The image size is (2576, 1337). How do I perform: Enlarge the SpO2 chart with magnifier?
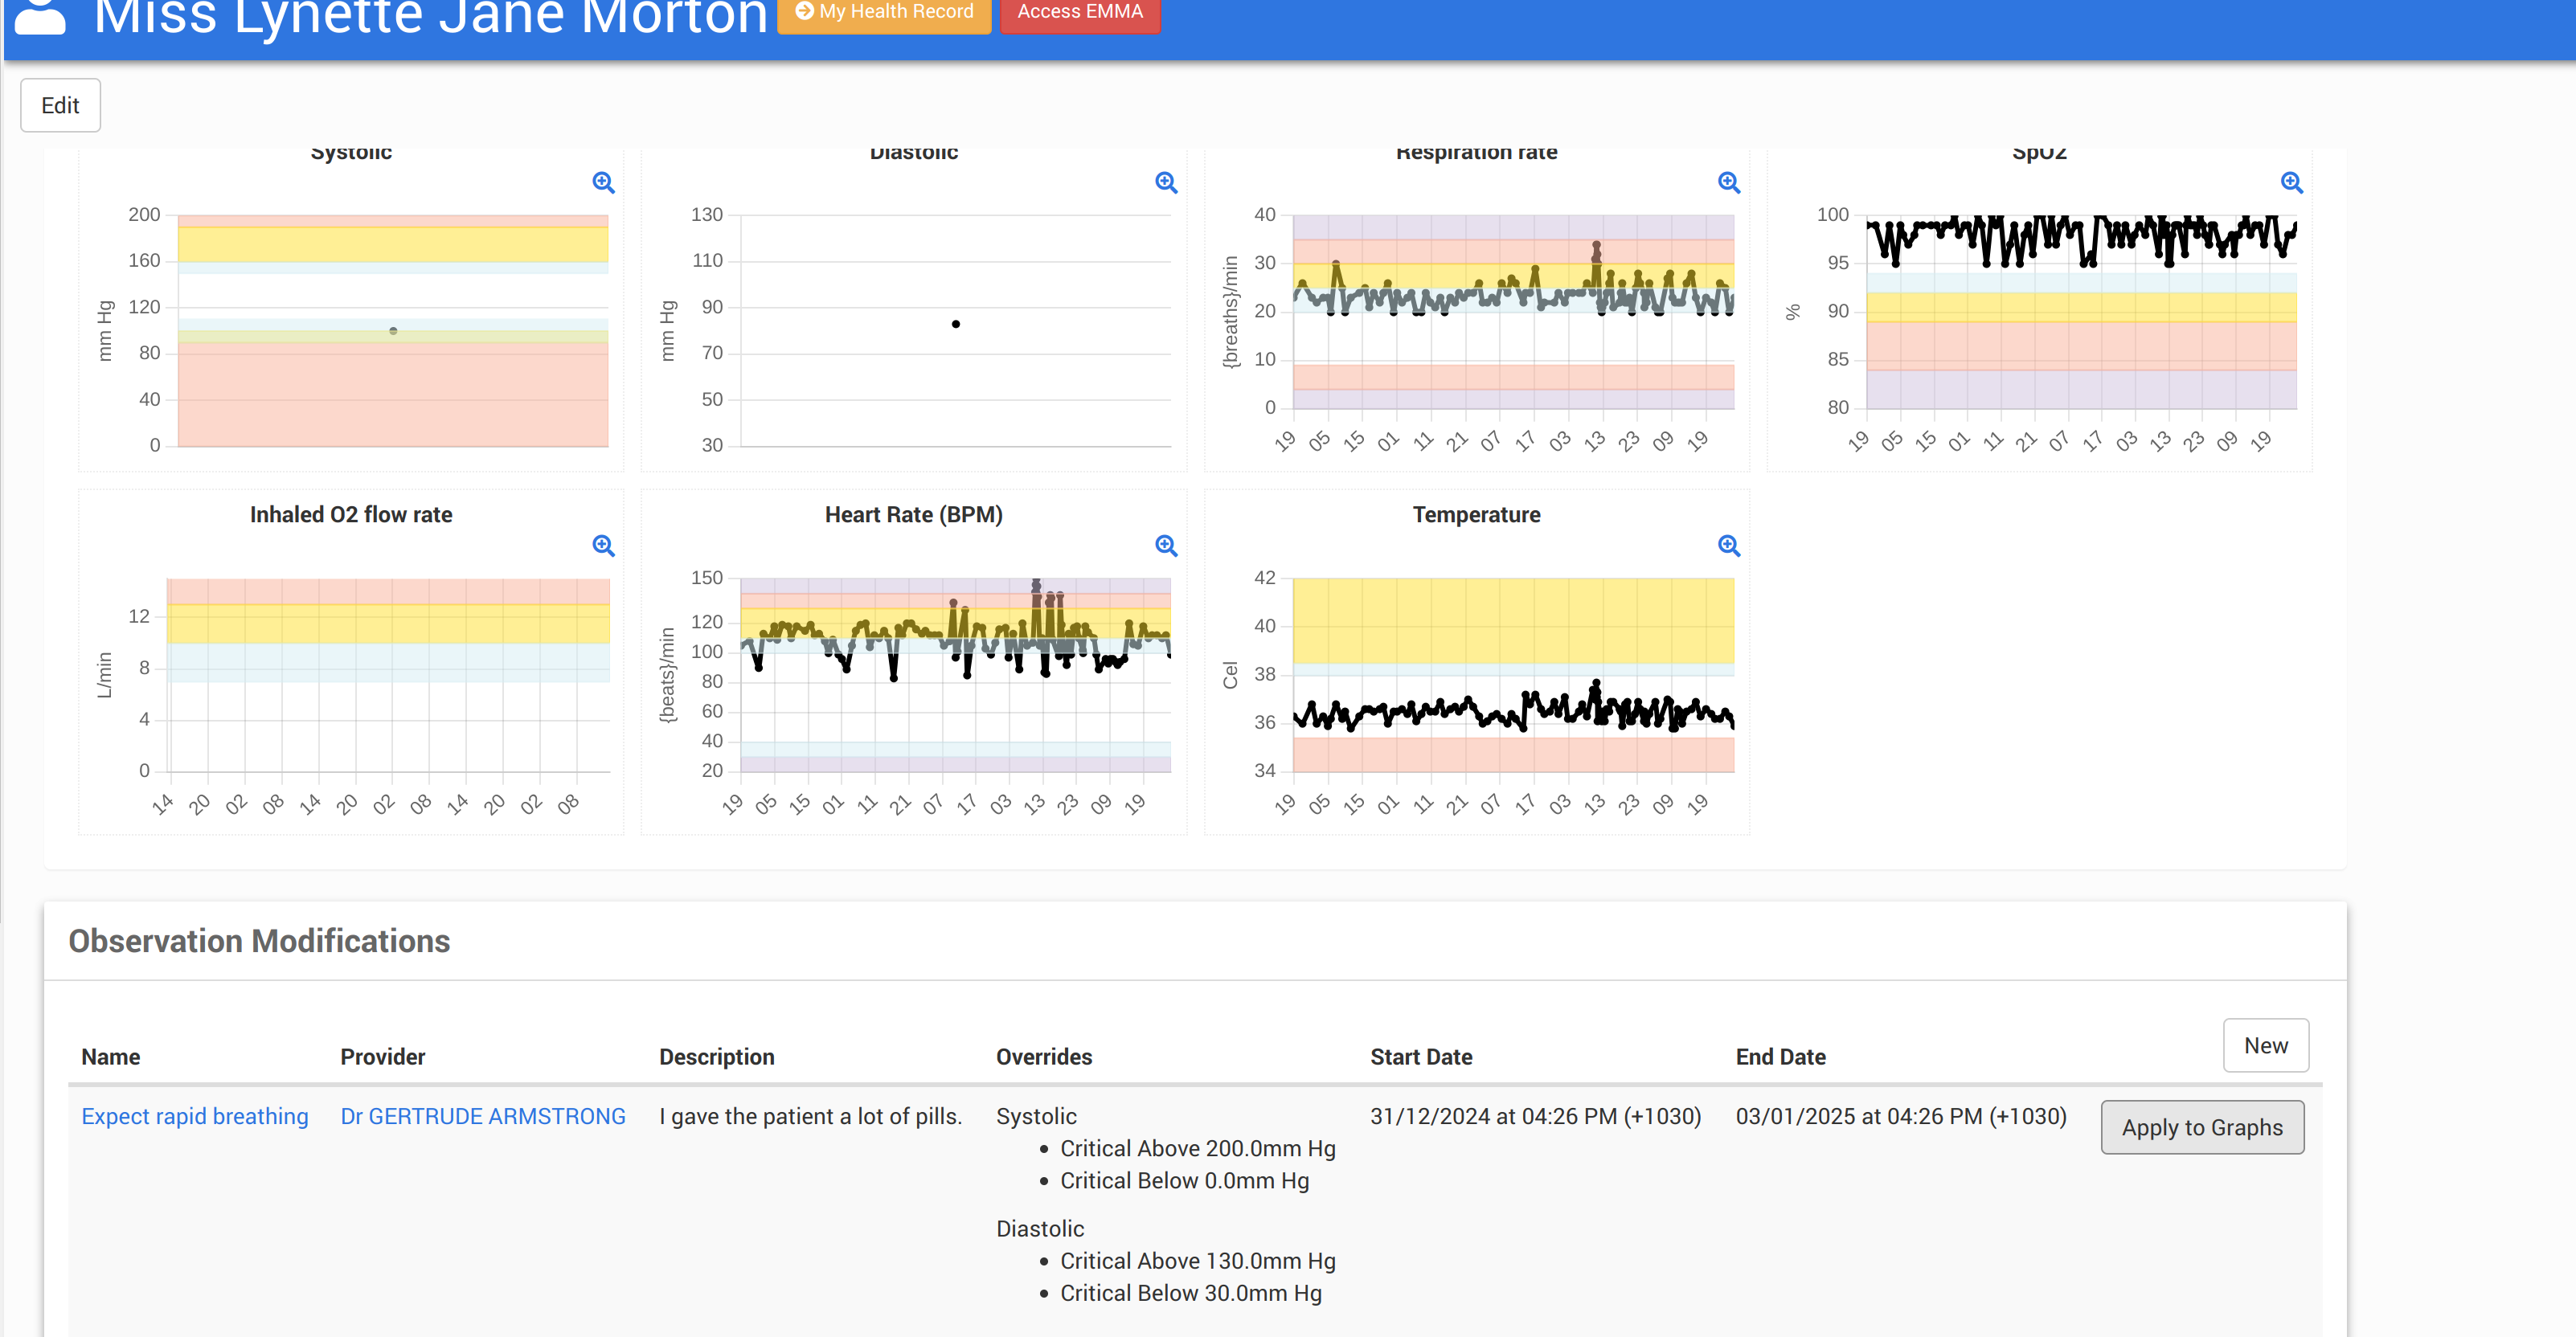click(2292, 182)
